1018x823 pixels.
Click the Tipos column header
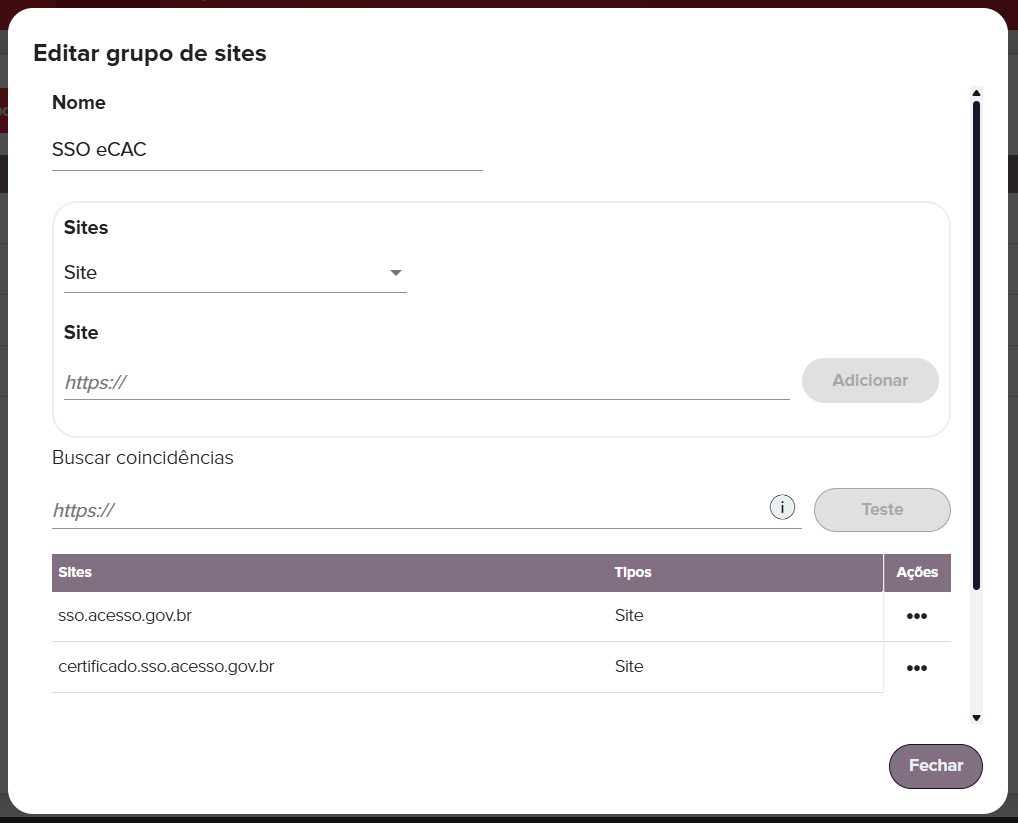[745, 572]
